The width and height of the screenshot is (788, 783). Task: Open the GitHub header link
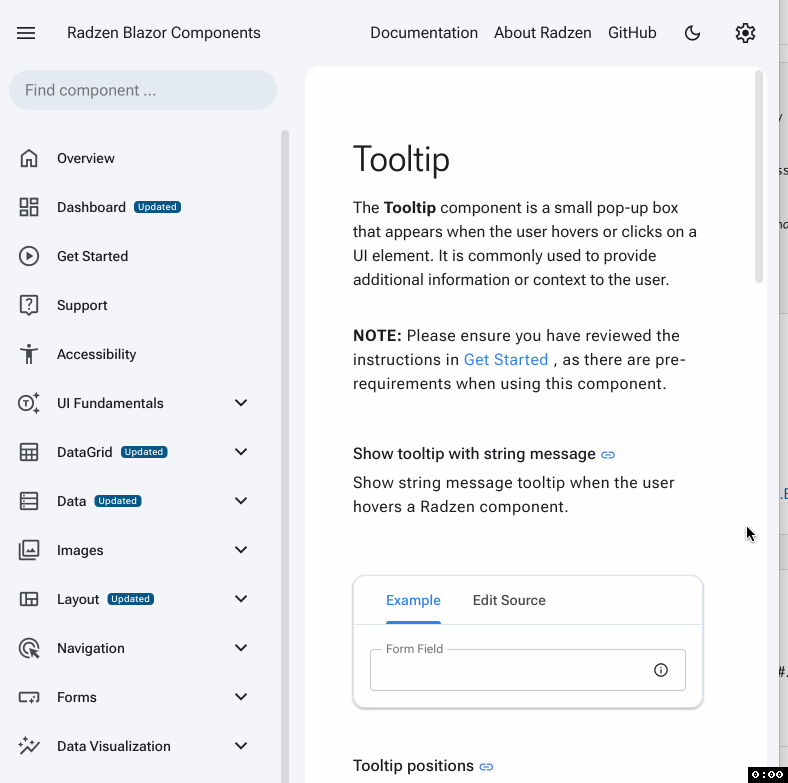point(632,33)
